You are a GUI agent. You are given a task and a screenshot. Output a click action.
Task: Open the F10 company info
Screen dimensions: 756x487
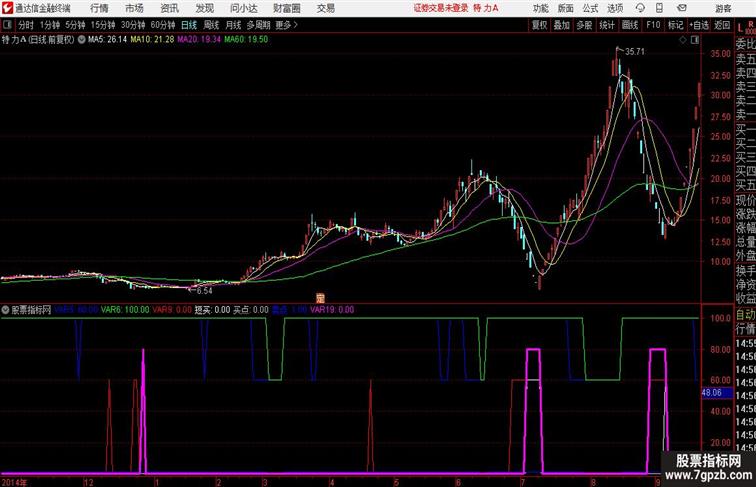pos(653,25)
